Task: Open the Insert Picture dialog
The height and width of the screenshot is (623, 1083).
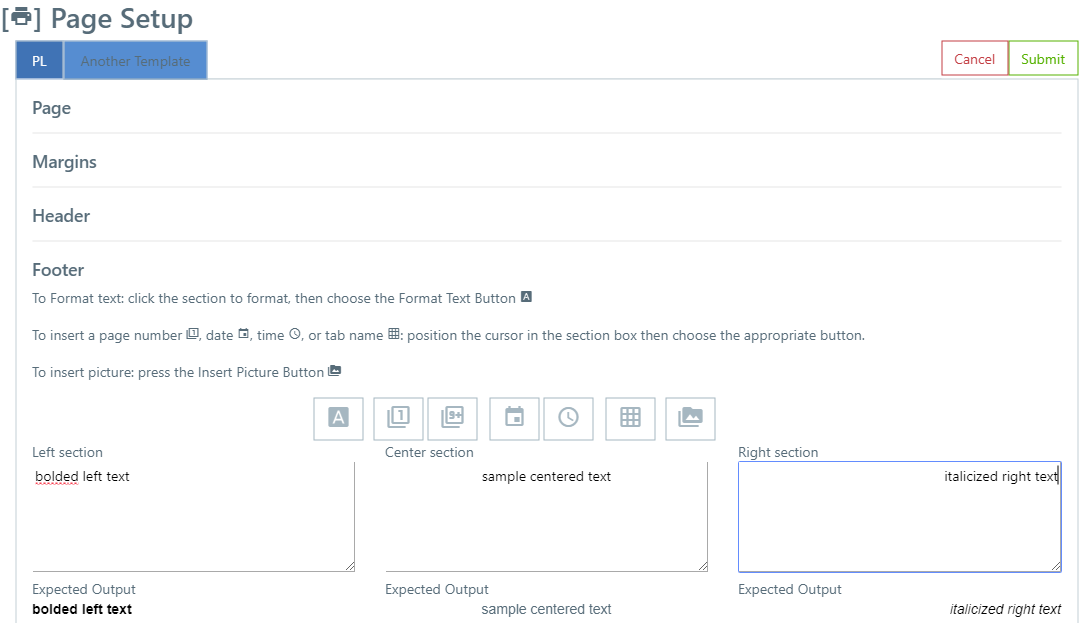Action: pyautogui.click(x=690, y=418)
